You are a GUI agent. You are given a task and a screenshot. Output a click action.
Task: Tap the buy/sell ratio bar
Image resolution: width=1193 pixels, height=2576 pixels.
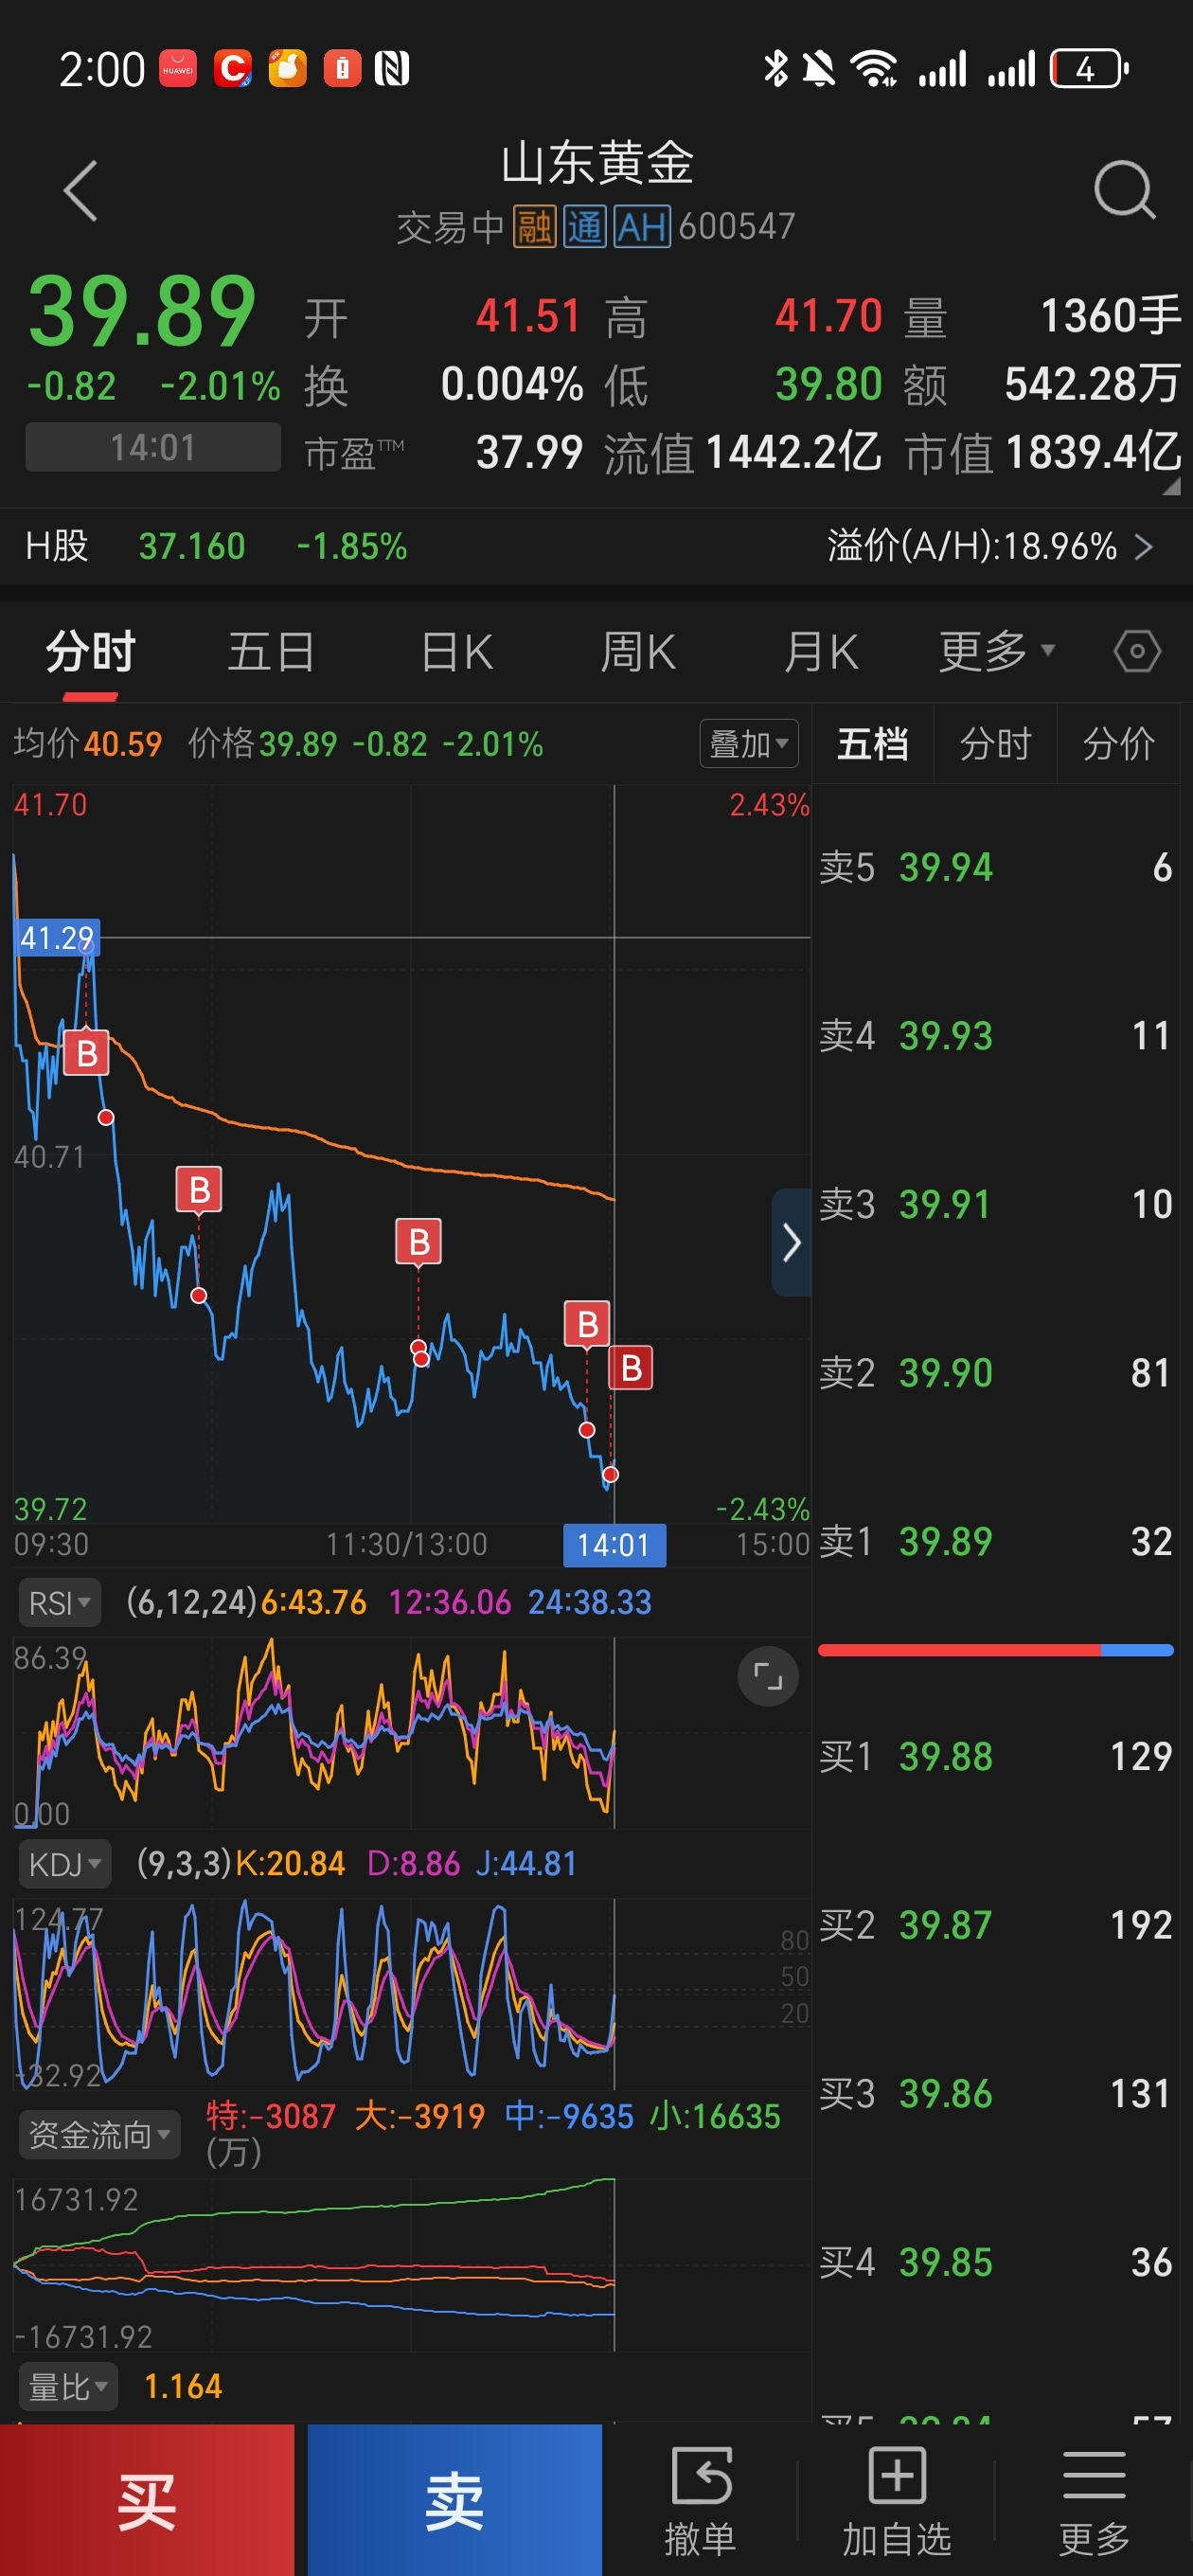point(995,1650)
